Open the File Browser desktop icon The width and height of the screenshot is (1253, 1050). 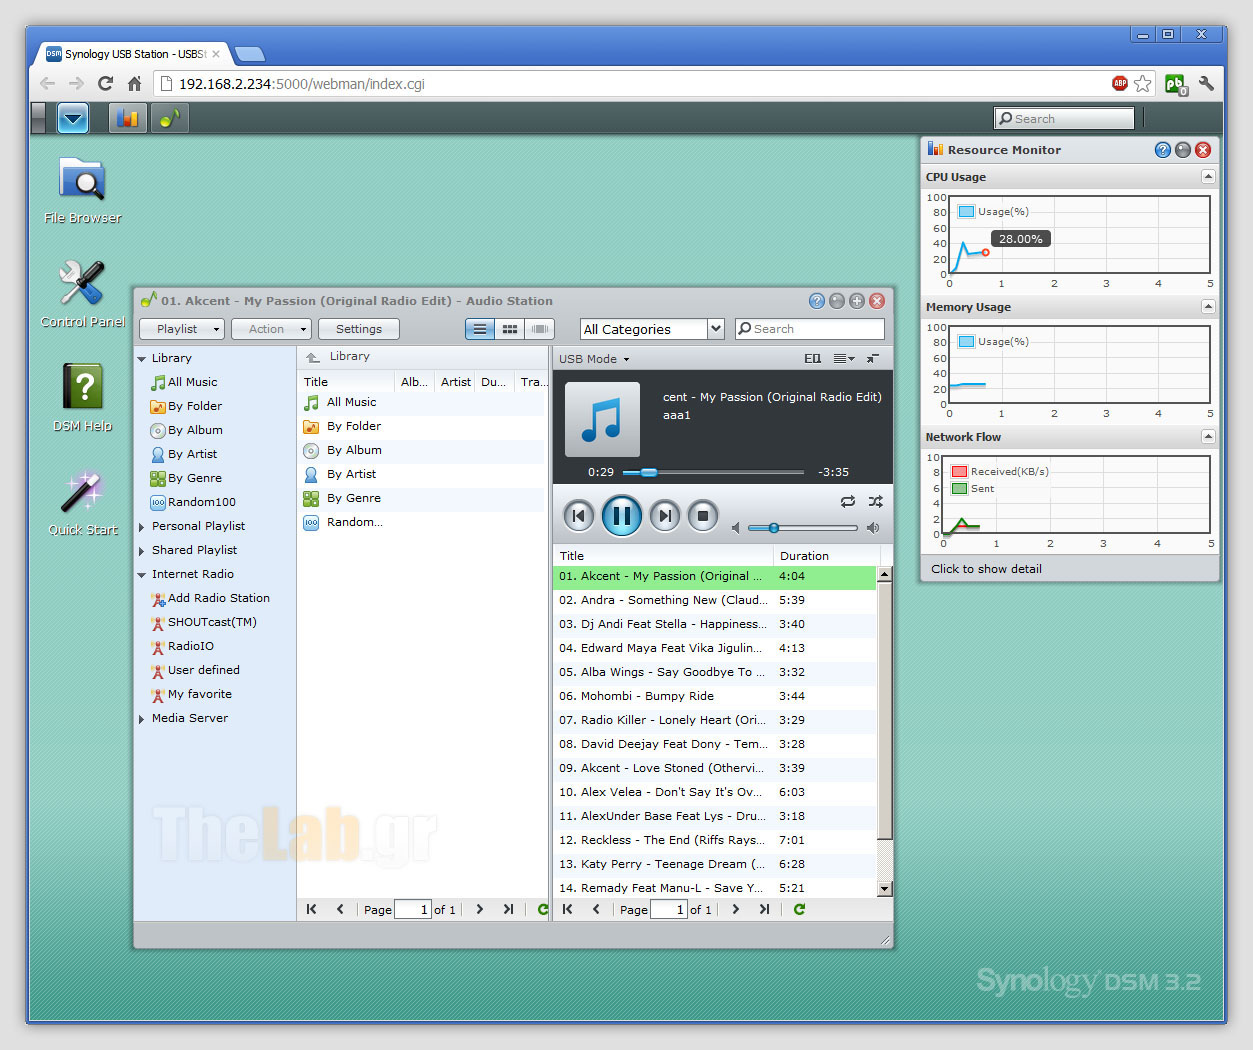82,190
